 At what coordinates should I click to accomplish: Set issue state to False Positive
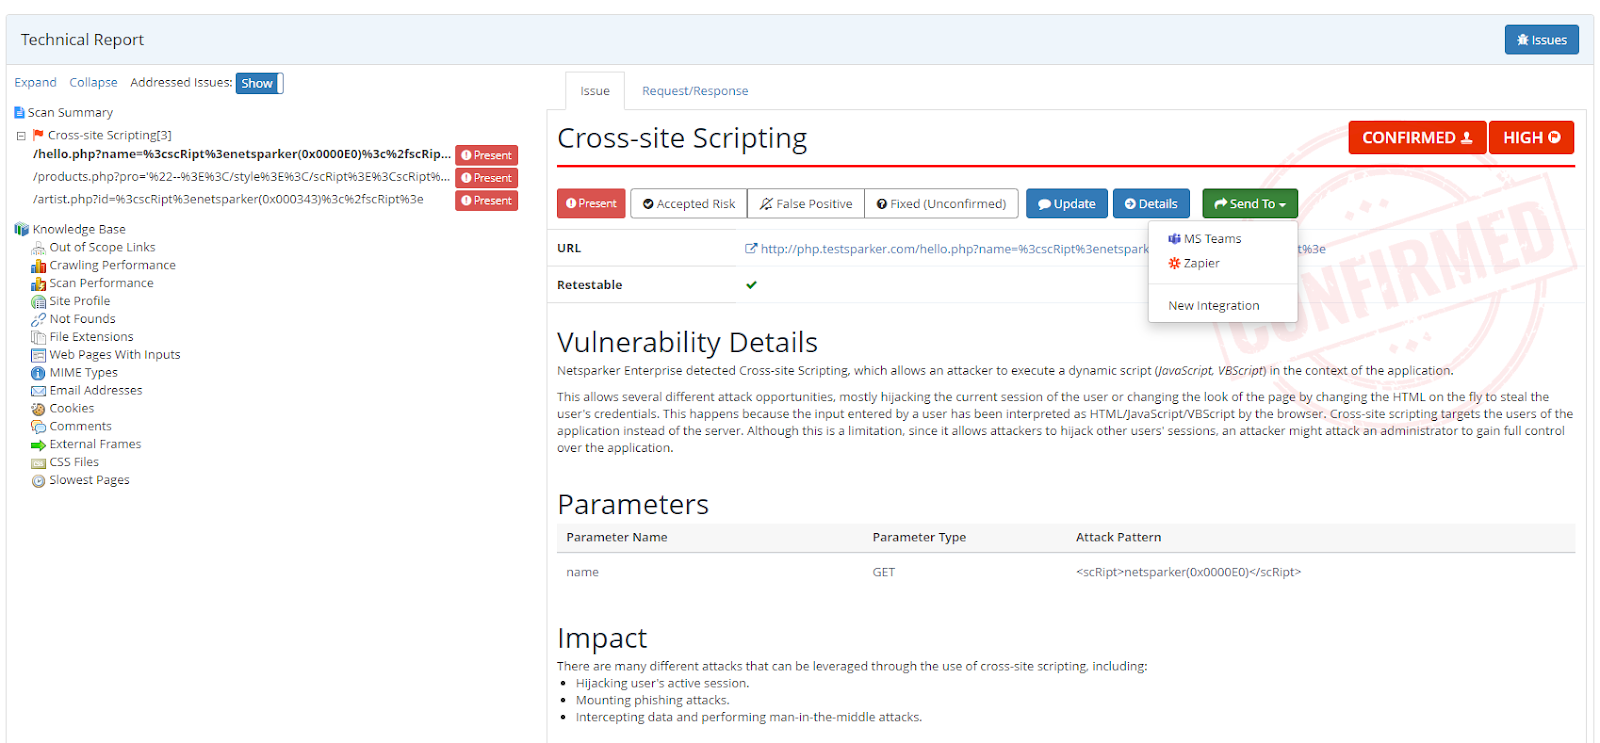(805, 204)
